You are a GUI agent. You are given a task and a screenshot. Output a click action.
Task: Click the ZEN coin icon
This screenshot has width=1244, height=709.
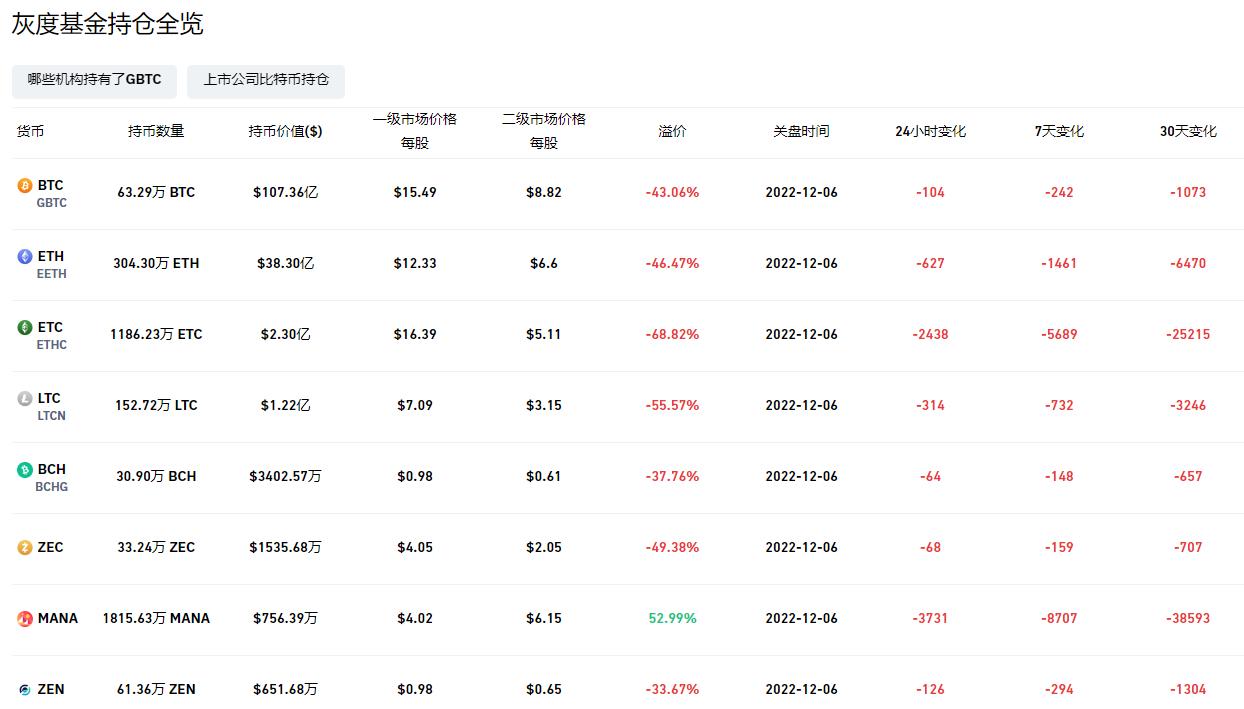(25, 689)
